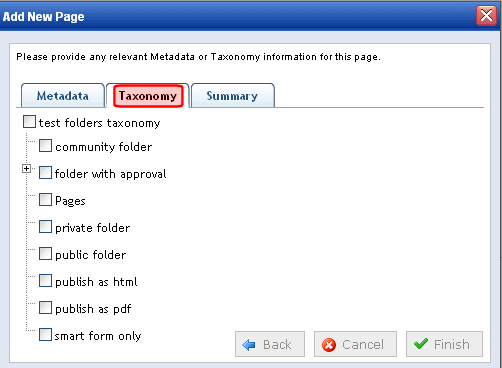The height and width of the screenshot is (368, 502).
Task: Click the Finish button label
Action: pyautogui.click(x=452, y=344)
